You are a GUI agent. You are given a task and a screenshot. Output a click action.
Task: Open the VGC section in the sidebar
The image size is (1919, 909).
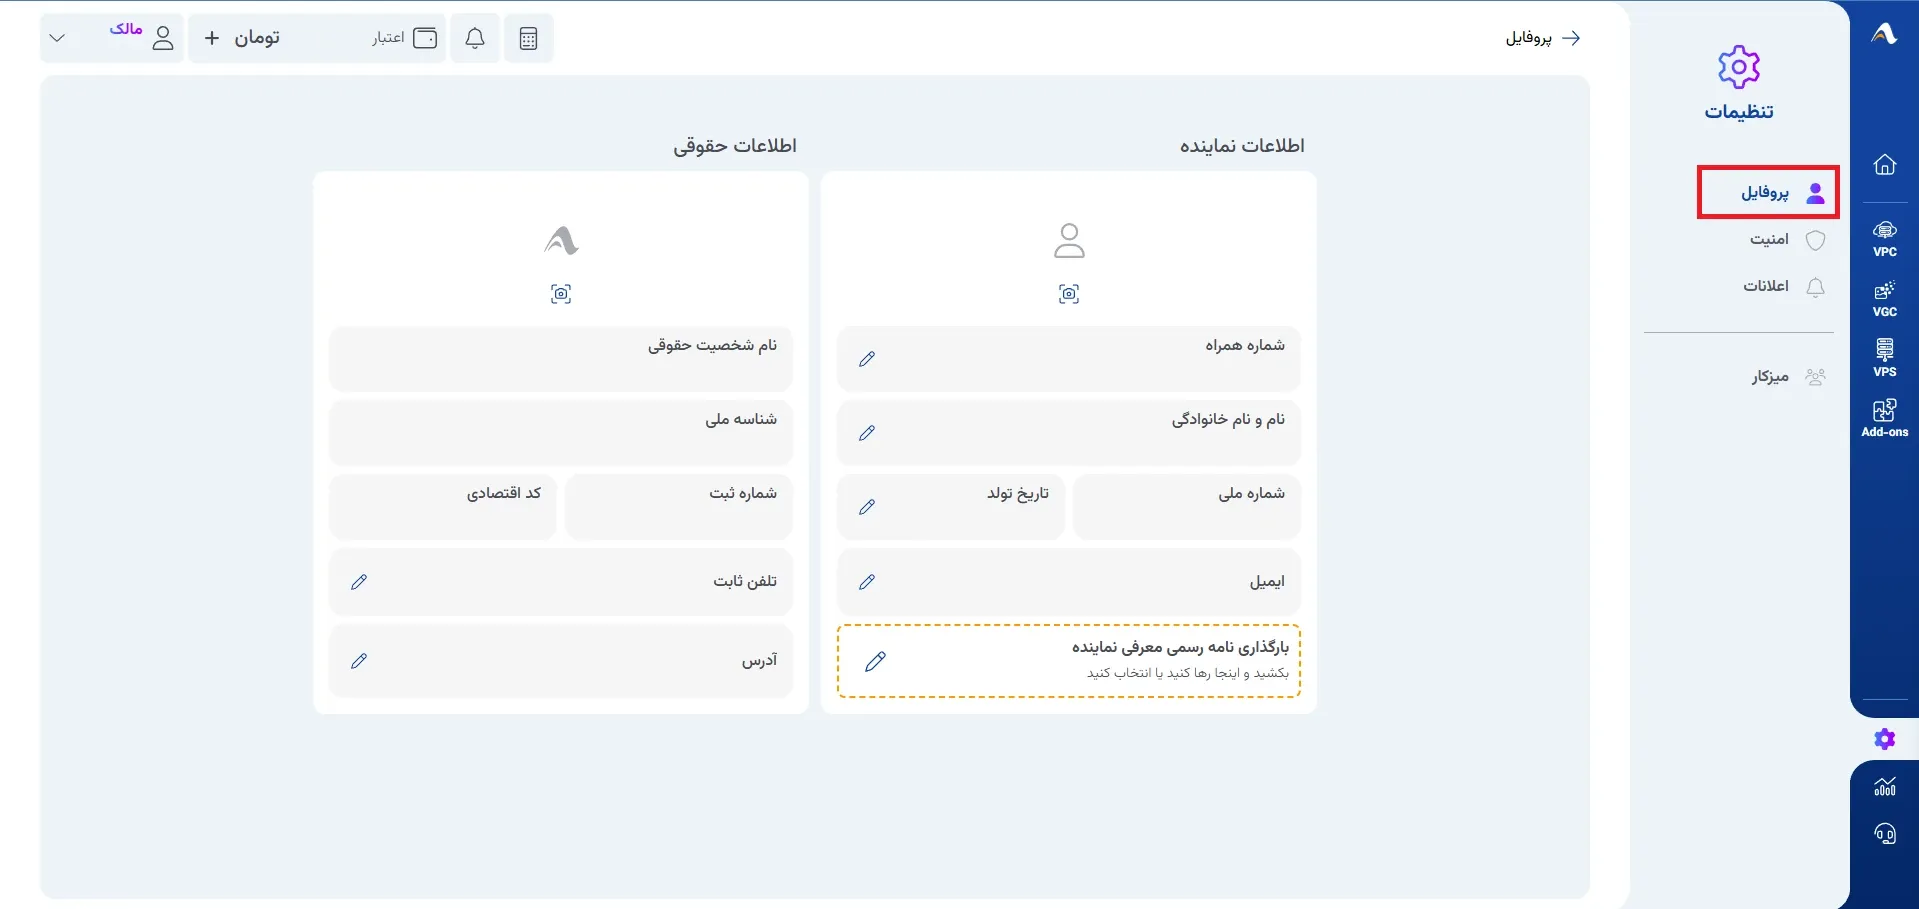(1884, 299)
